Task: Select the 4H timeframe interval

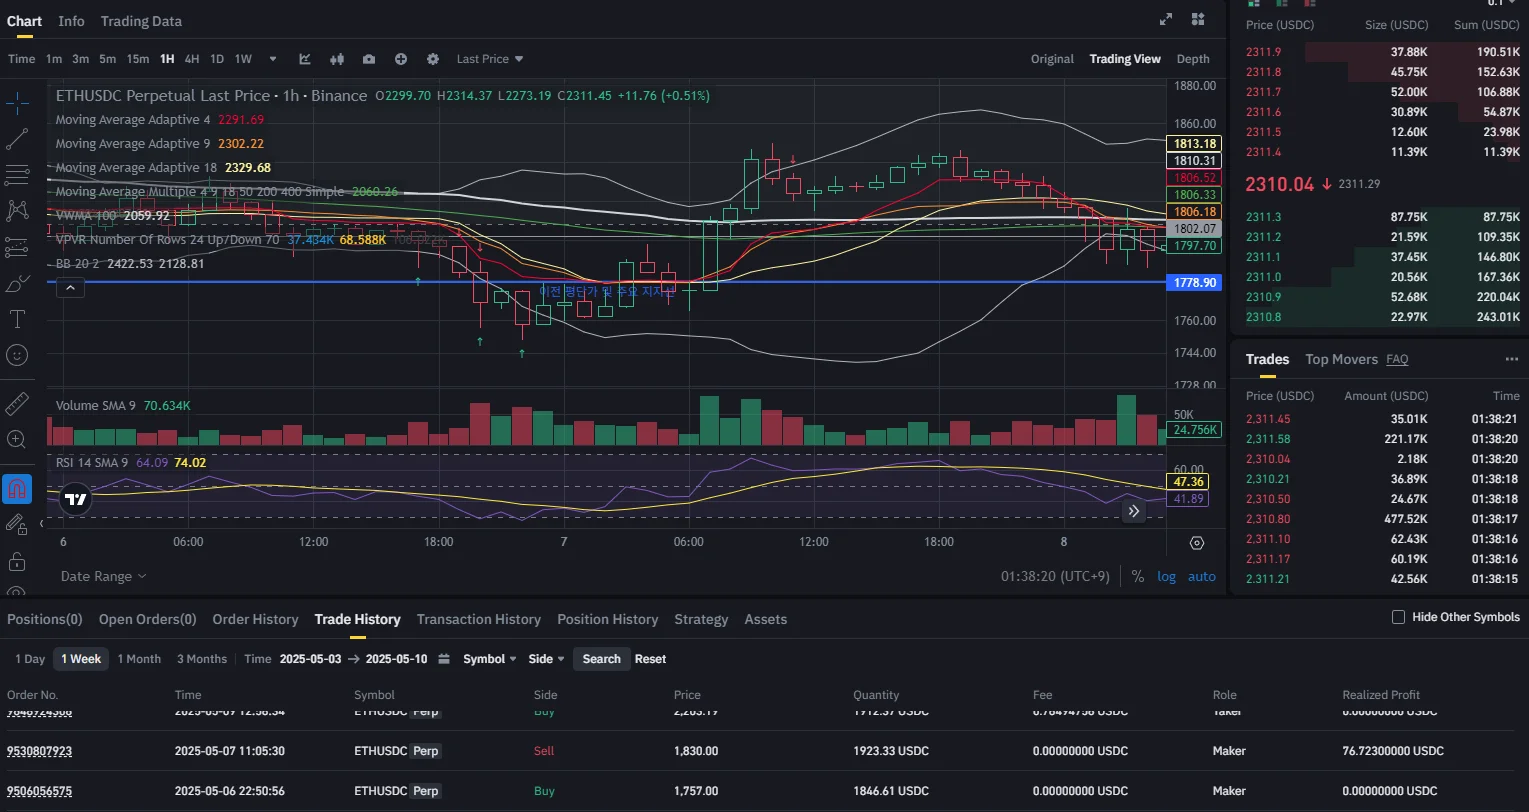Action: pos(192,59)
